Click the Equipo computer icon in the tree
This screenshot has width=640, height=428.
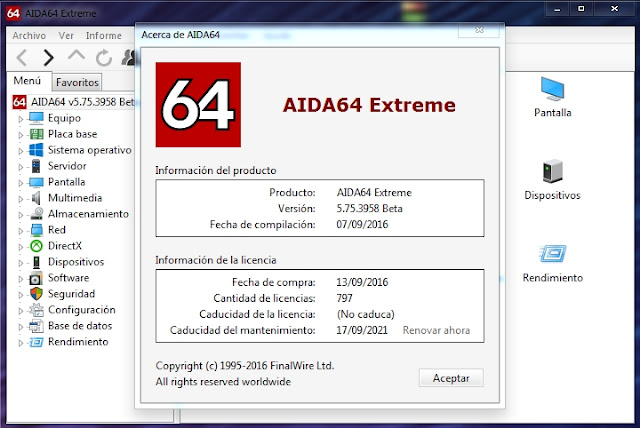(36, 118)
